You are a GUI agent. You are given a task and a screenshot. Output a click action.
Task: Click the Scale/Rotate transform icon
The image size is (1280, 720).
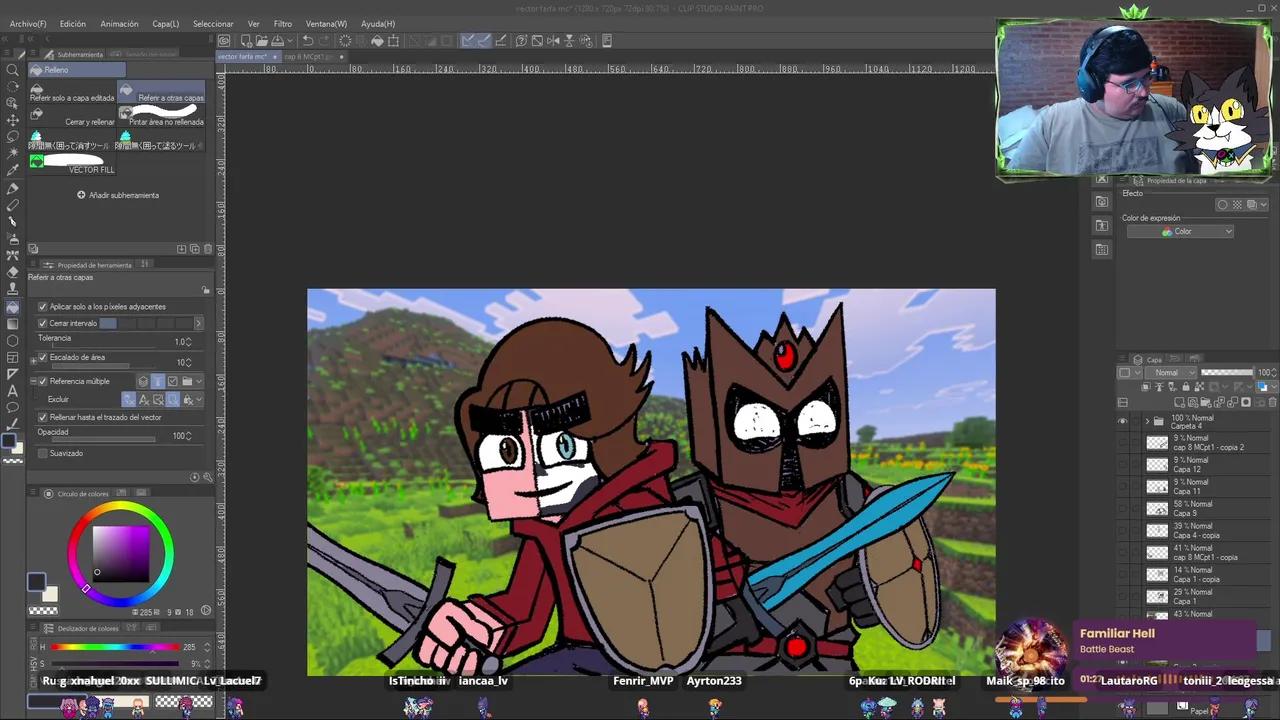pos(393,41)
